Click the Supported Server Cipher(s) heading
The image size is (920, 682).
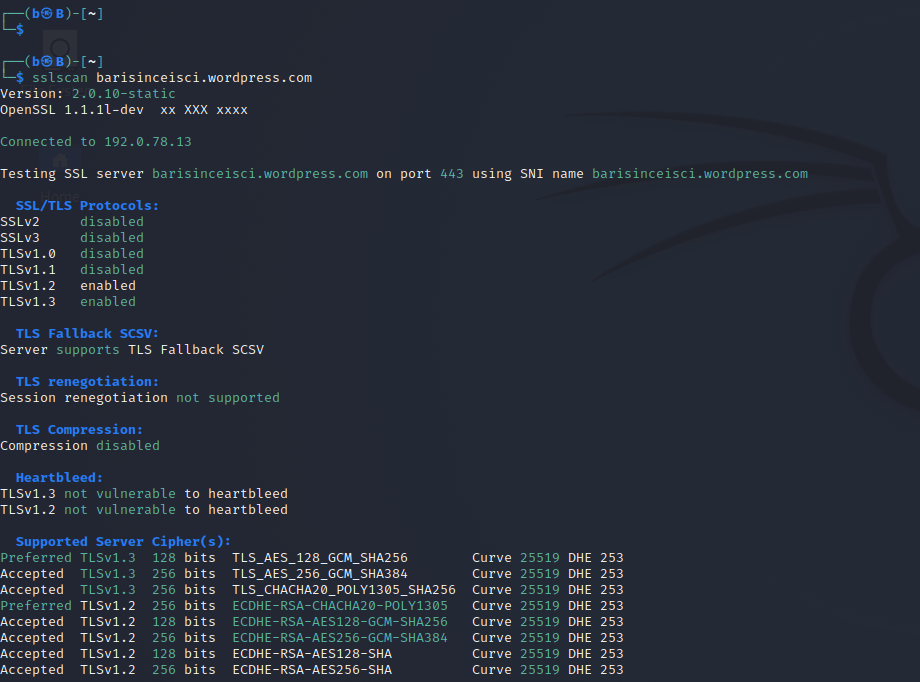[123, 541]
